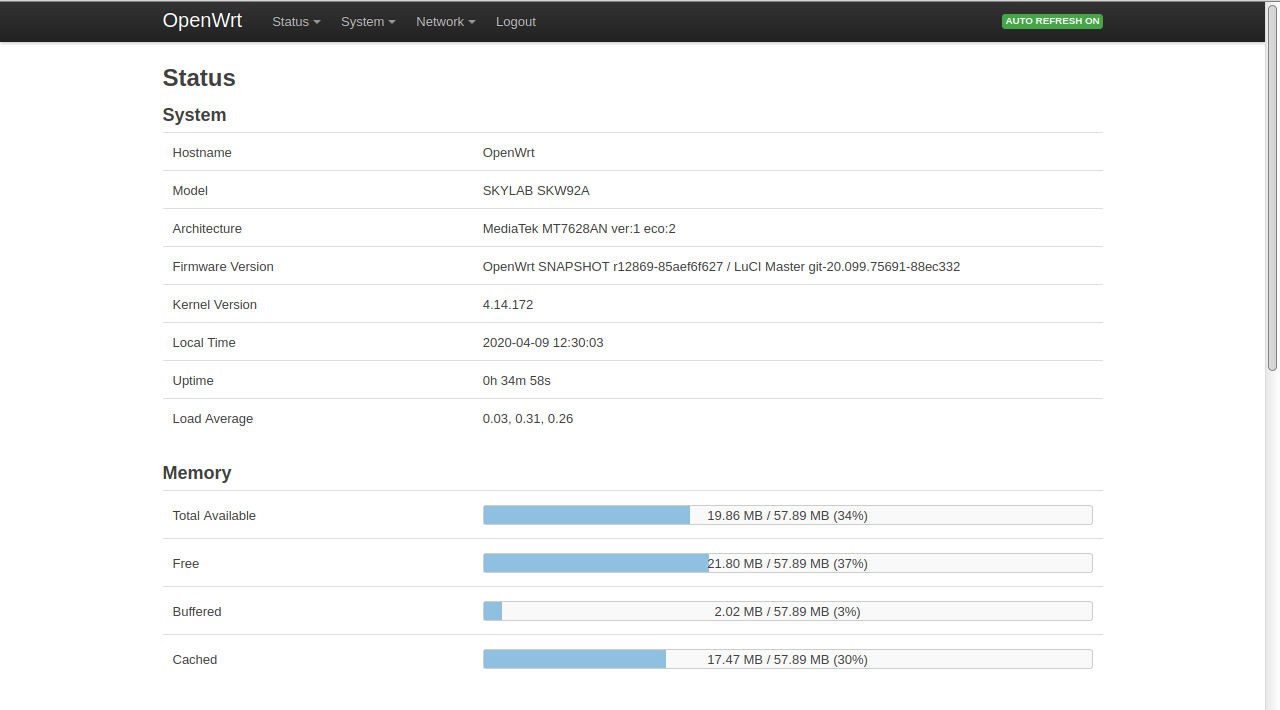Click the Memory section heading
This screenshot has height=710, width=1280.
coord(197,473)
